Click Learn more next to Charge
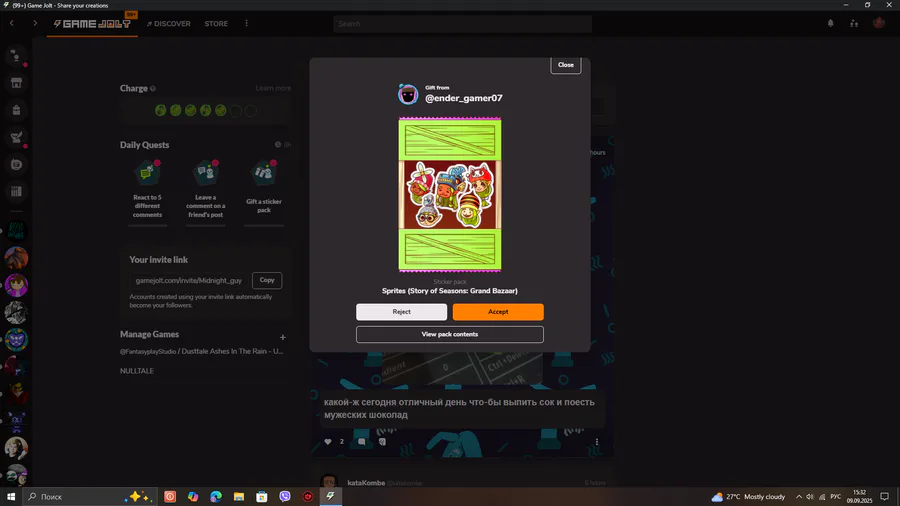This screenshot has width=900, height=506. (273, 88)
